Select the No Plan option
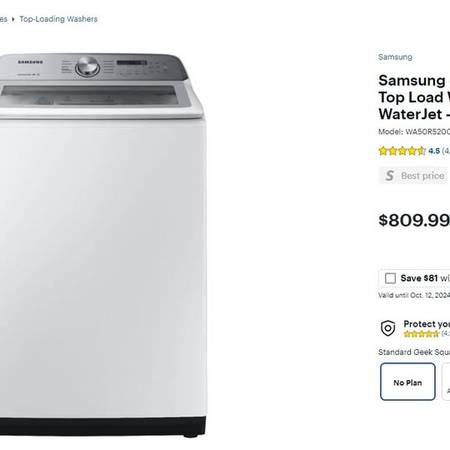The width and height of the screenshot is (450, 450). click(x=408, y=382)
